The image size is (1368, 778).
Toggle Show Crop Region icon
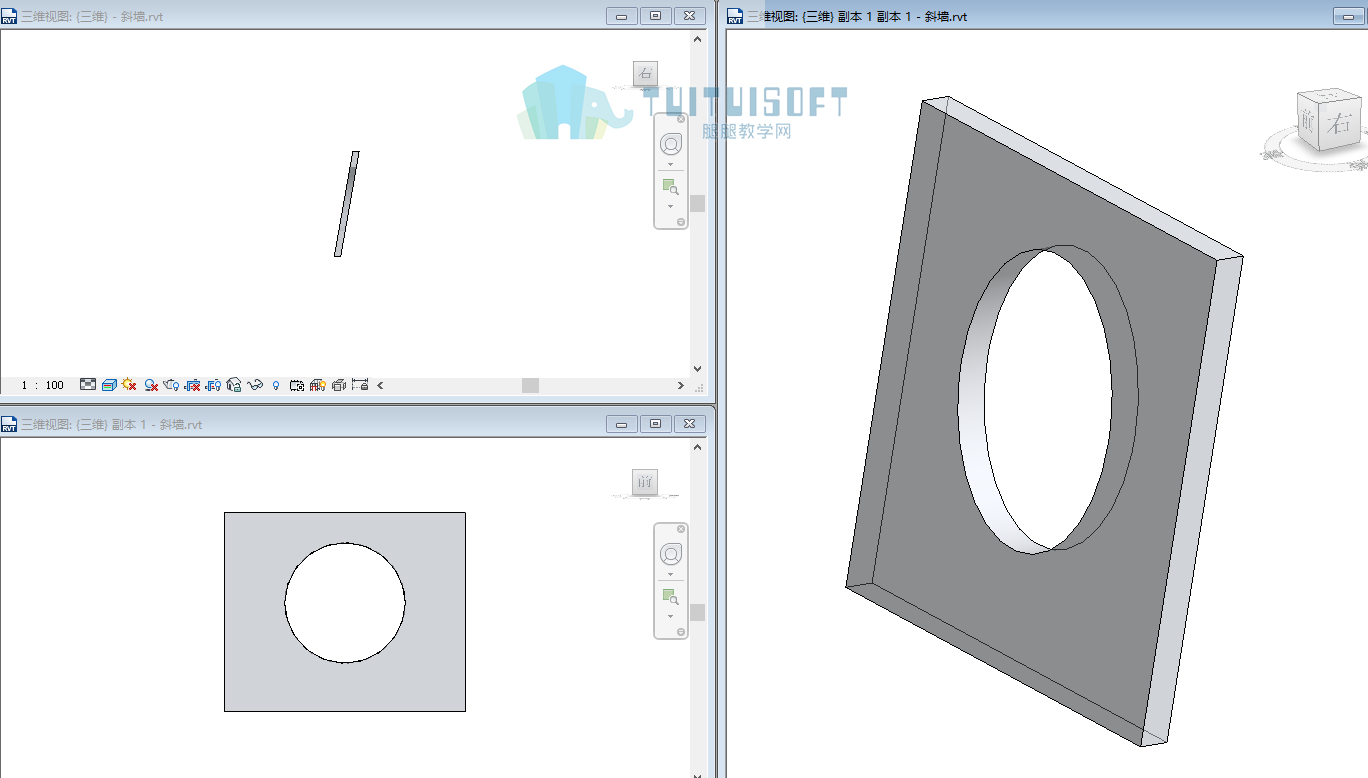tap(213, 385)
